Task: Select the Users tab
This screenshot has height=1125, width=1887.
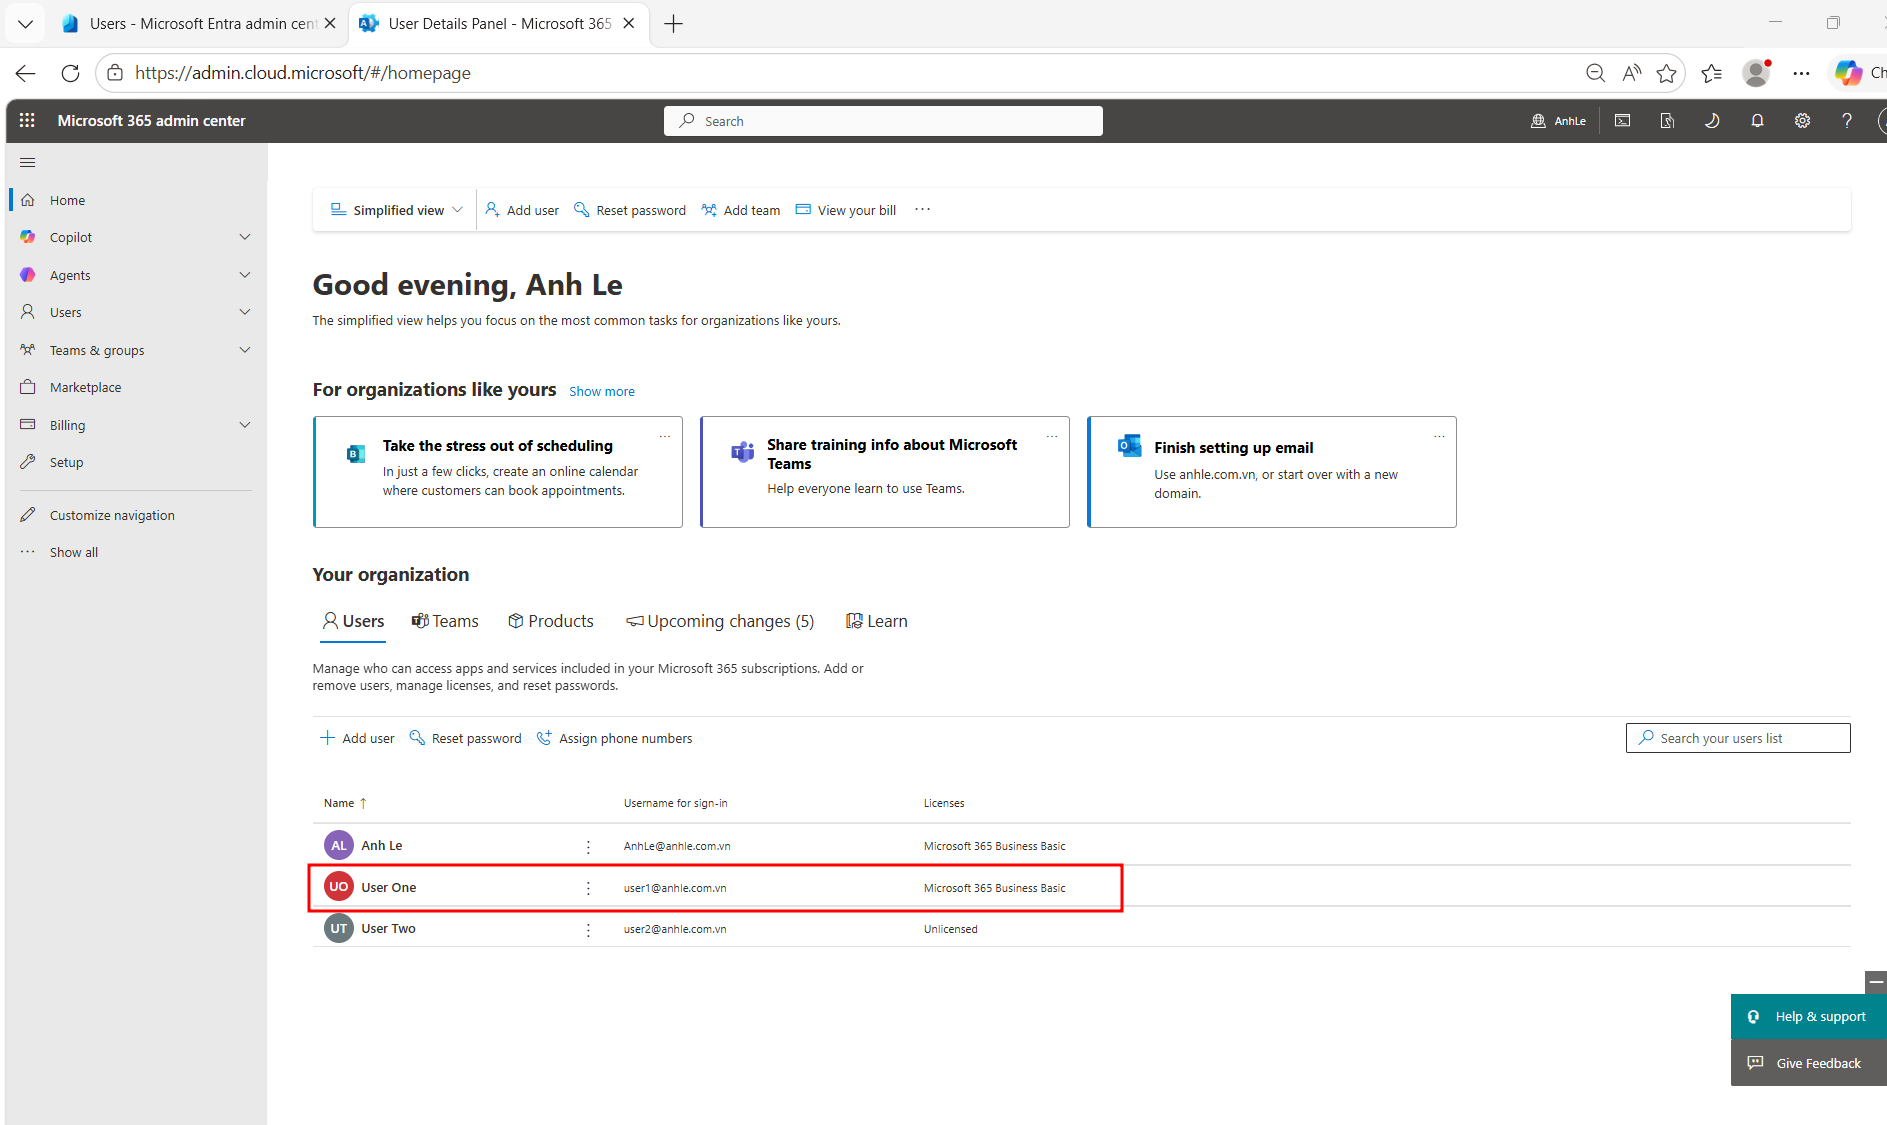Action: click(353, 621)
